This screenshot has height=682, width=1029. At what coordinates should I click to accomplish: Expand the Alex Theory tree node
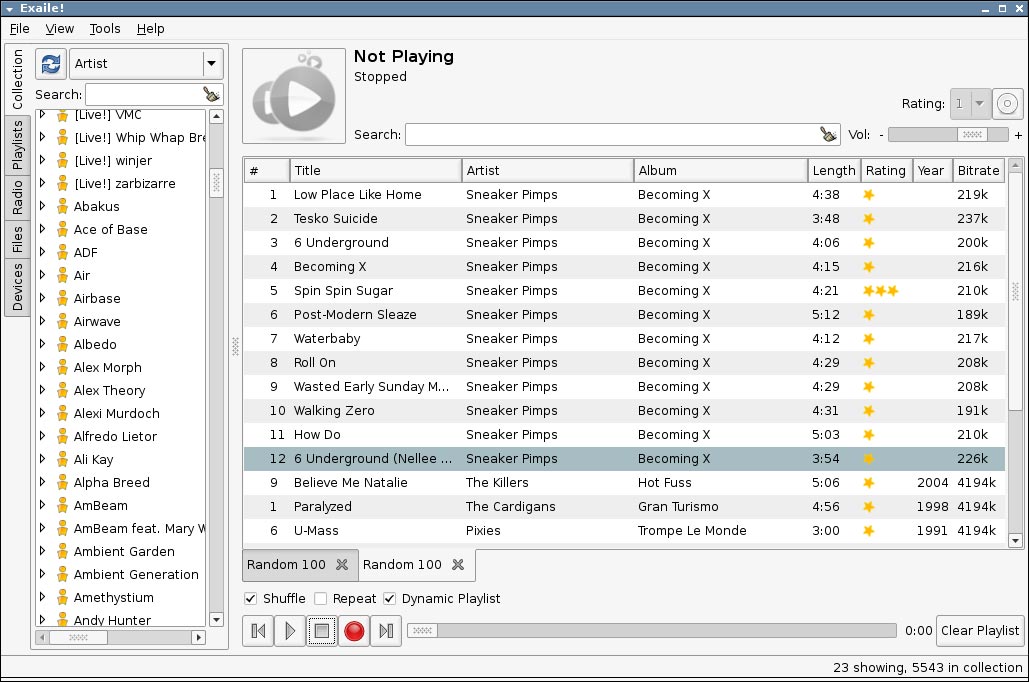point(42,390)
